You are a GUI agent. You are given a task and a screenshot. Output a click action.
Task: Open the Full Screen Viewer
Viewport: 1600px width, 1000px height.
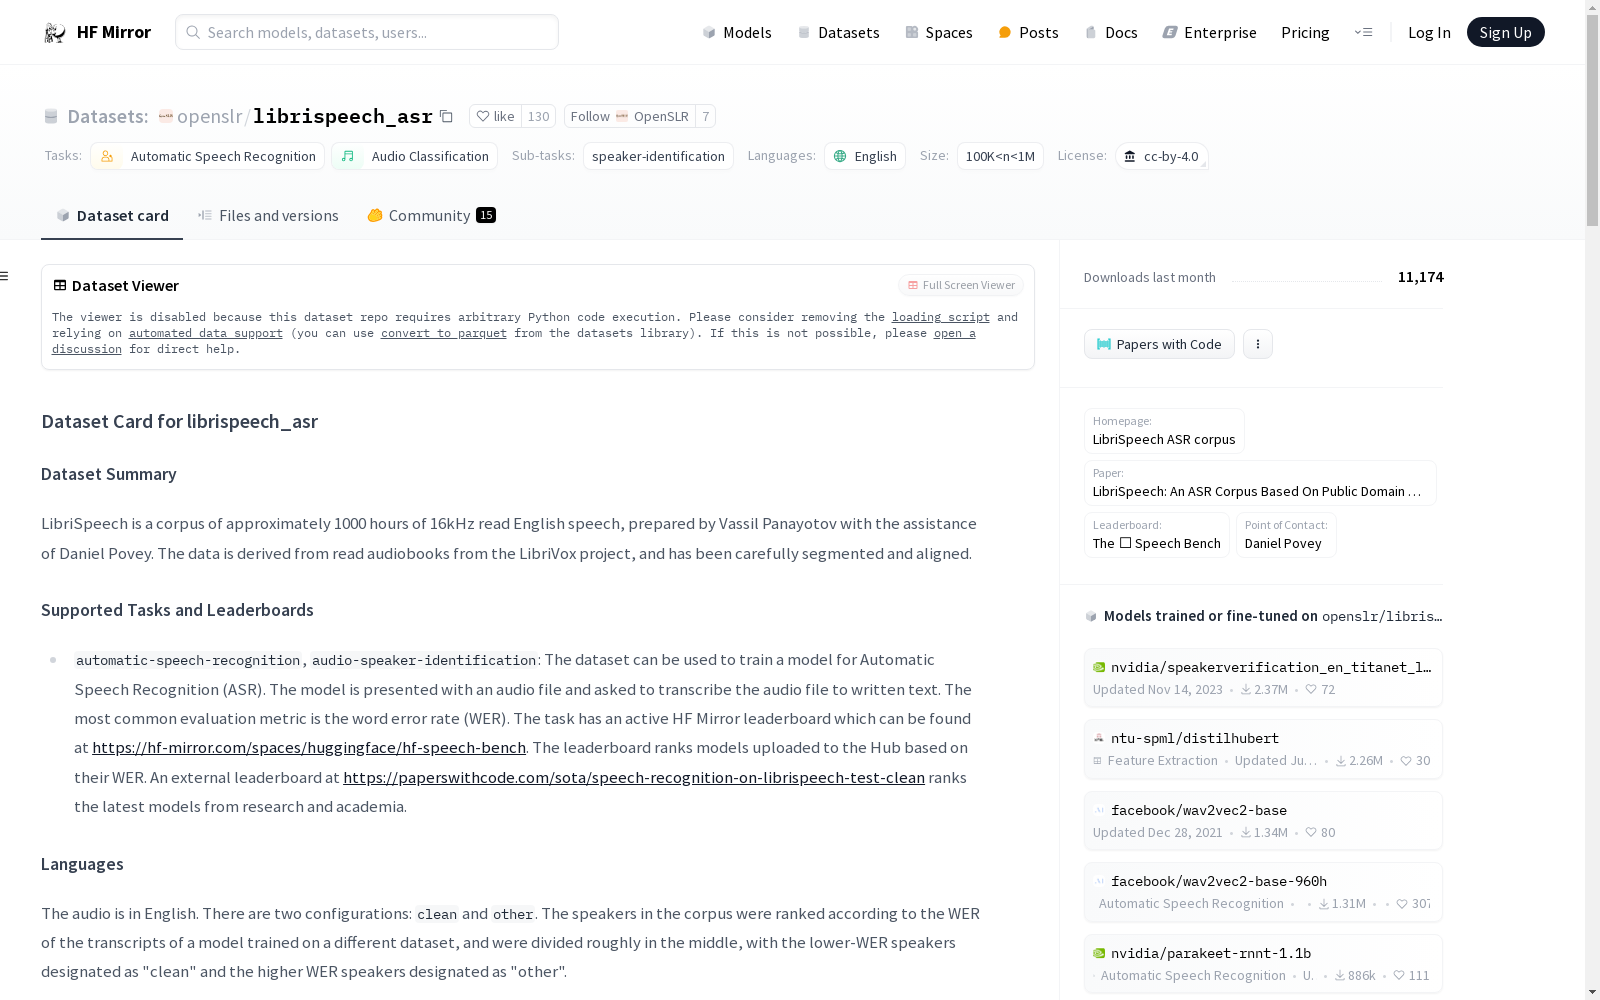coord(961,285)
